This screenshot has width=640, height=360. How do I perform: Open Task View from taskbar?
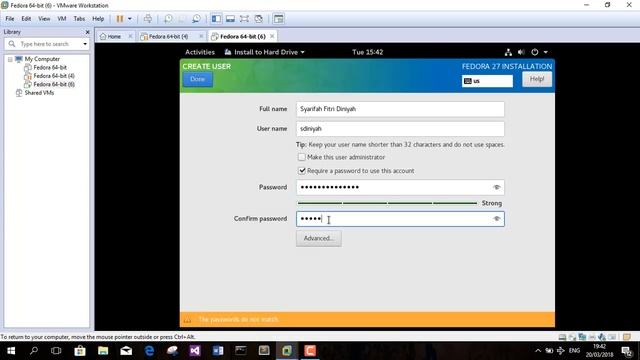pos(56,351)
